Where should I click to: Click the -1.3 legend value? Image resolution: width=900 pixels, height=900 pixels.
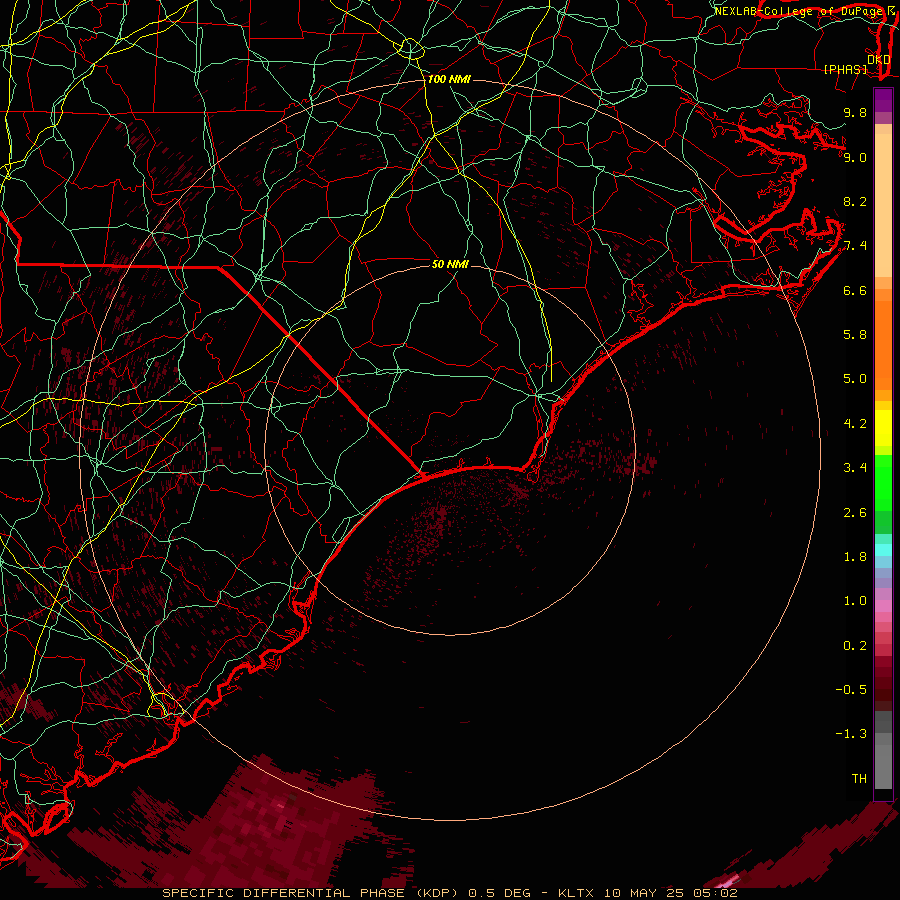point(851,734)
